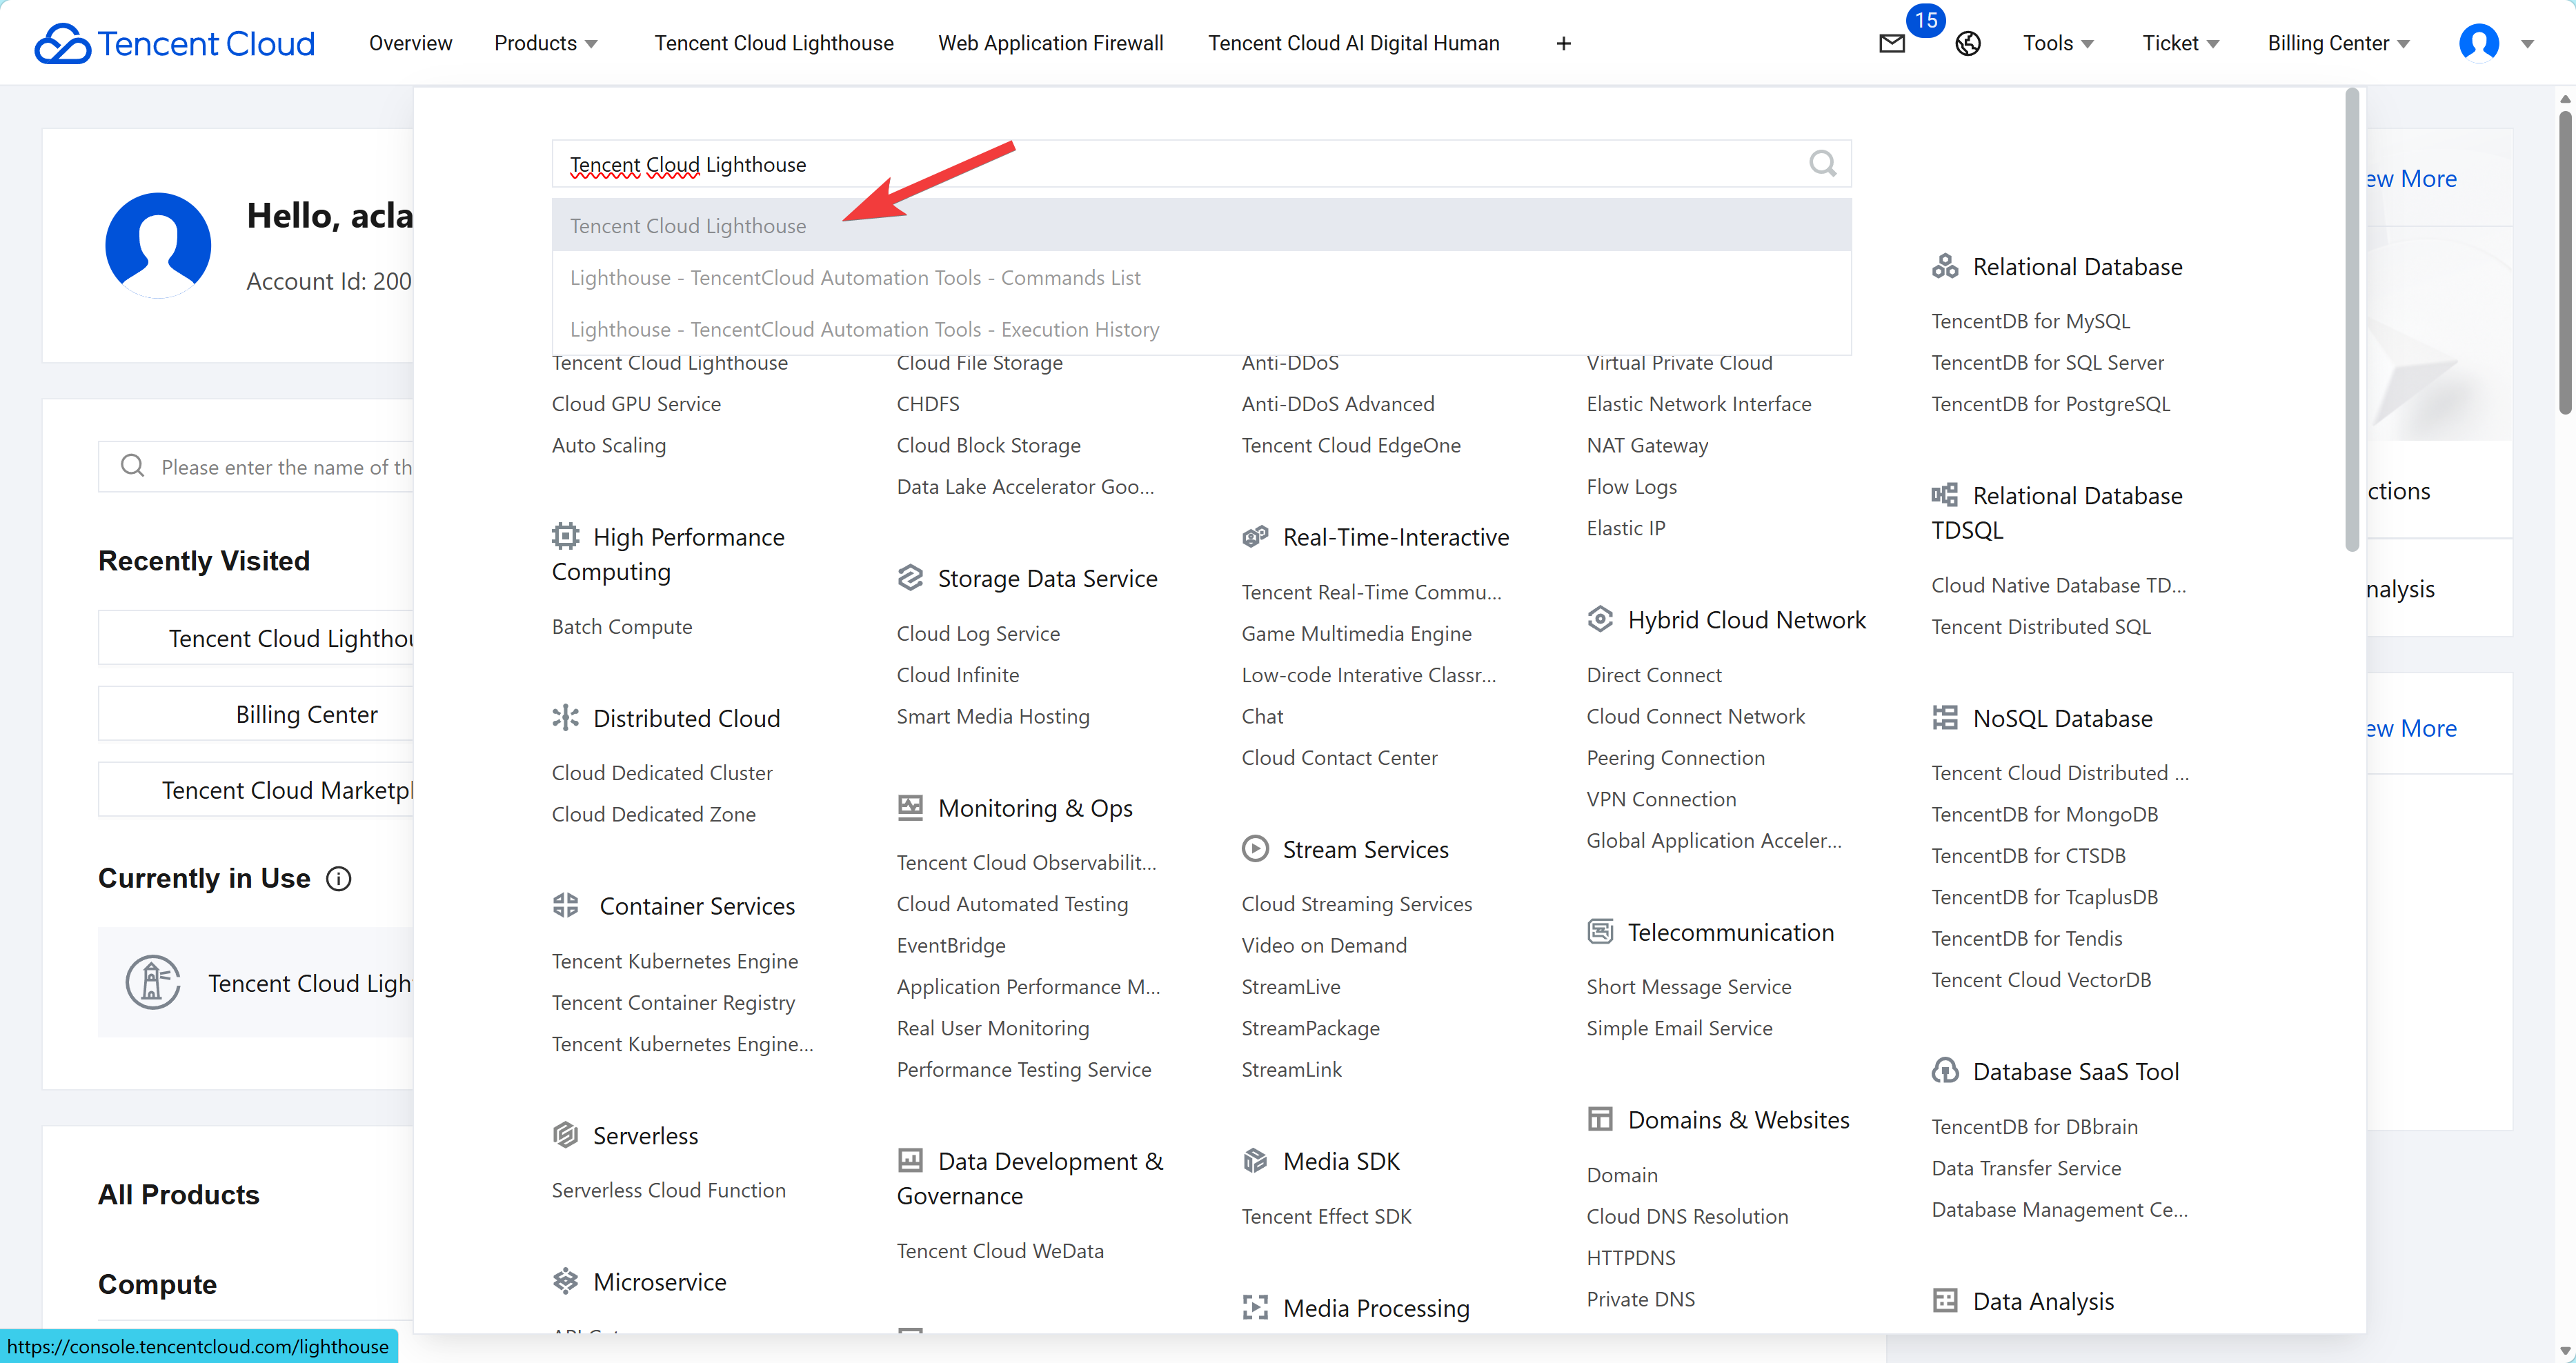This screenshot has height=1363, width=2576.
Task: Click the search magnifier icon in product search
Action: click(1822, 163)
